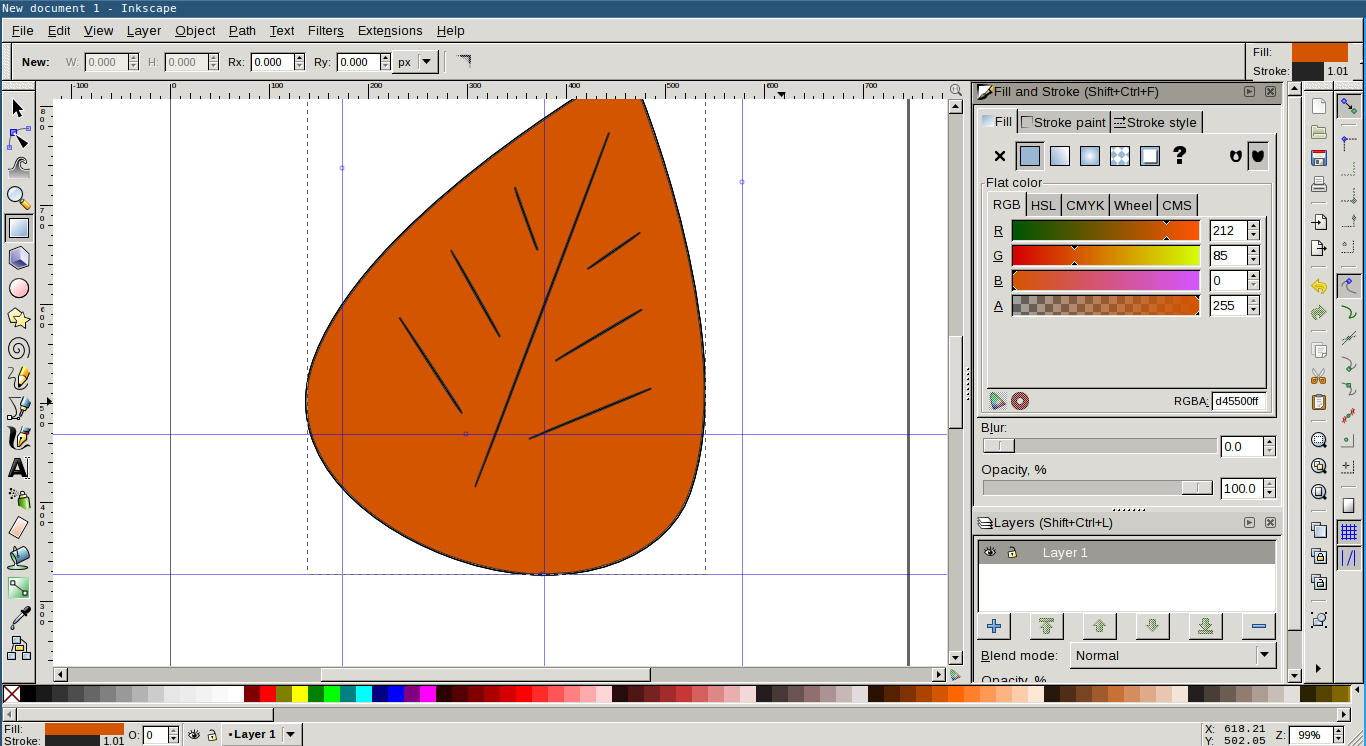
Task: Select the 3D Box tool
Action: 18,258
